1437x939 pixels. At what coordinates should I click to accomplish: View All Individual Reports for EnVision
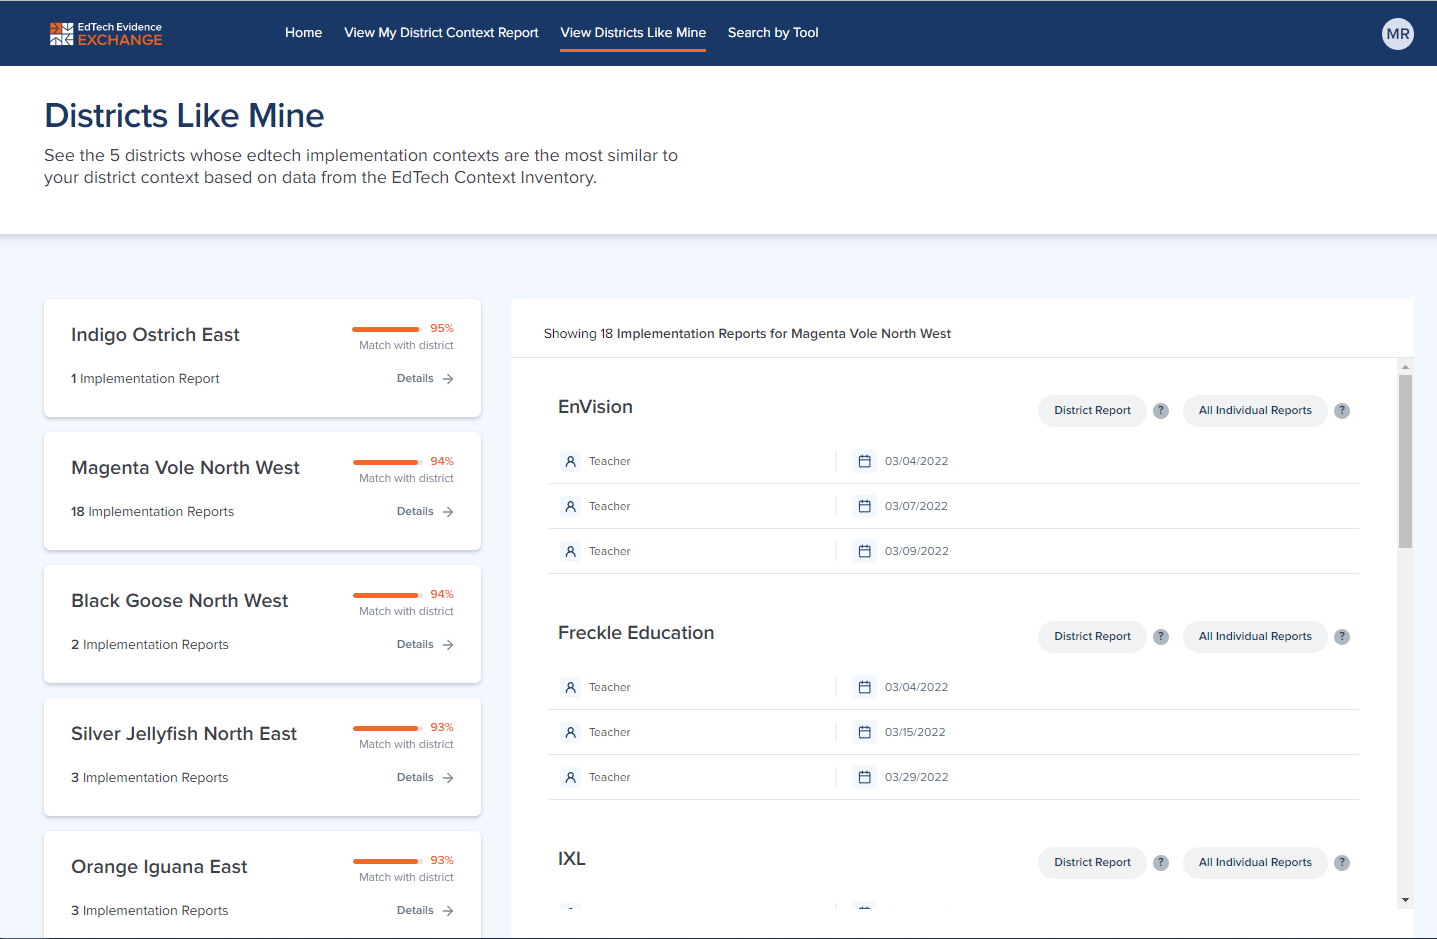1255,411
